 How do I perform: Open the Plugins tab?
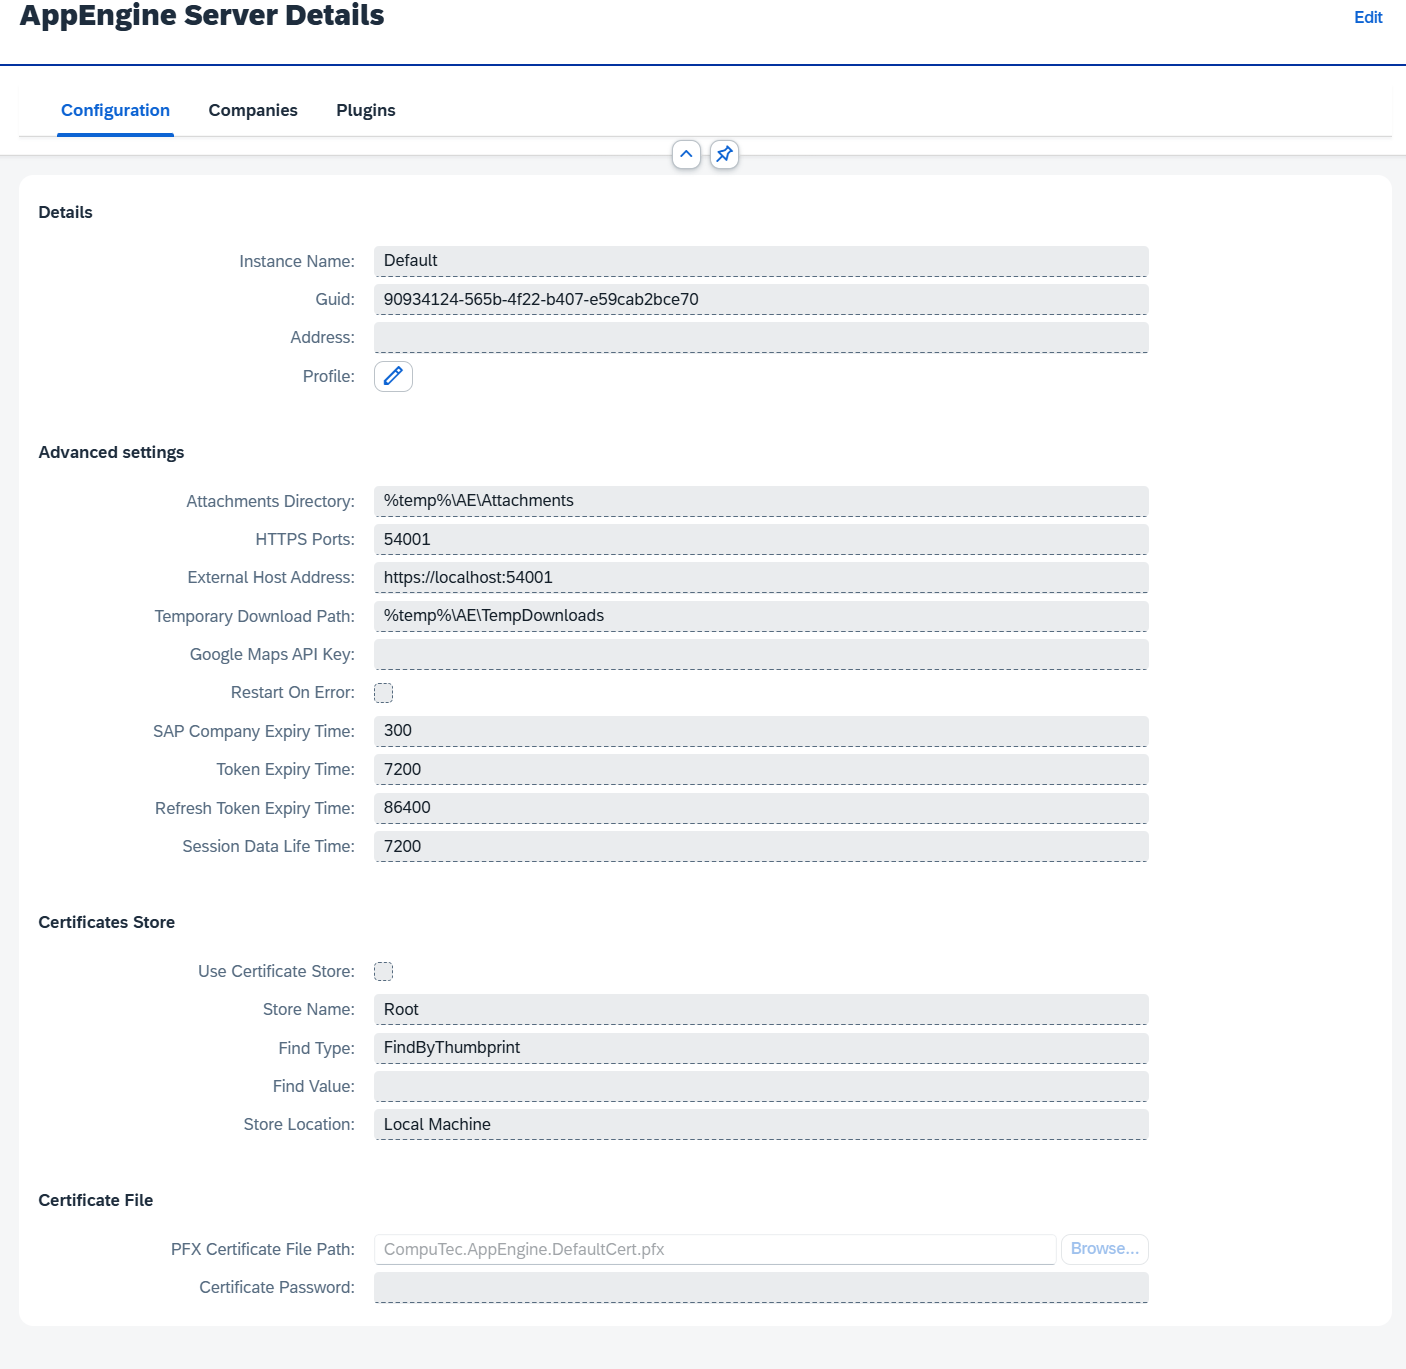365,110
